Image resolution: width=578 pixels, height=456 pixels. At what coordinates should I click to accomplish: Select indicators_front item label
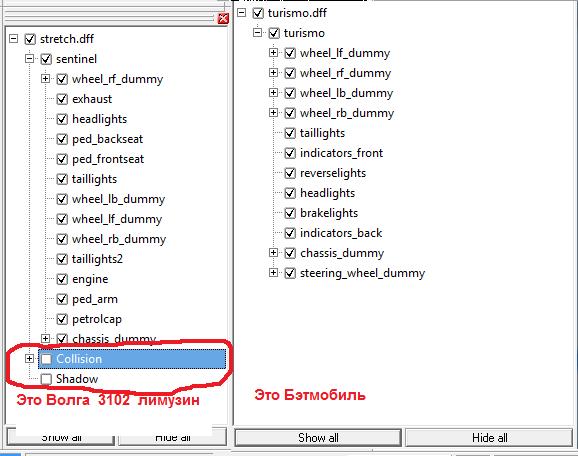coord(341,153)
